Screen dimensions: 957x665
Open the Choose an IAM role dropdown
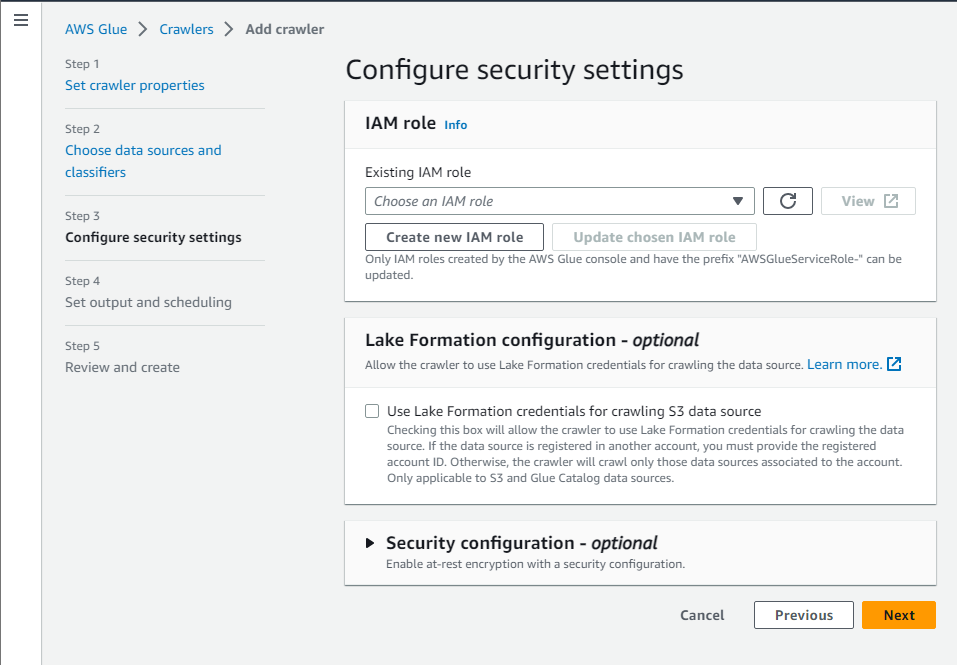tap(559, 201)
